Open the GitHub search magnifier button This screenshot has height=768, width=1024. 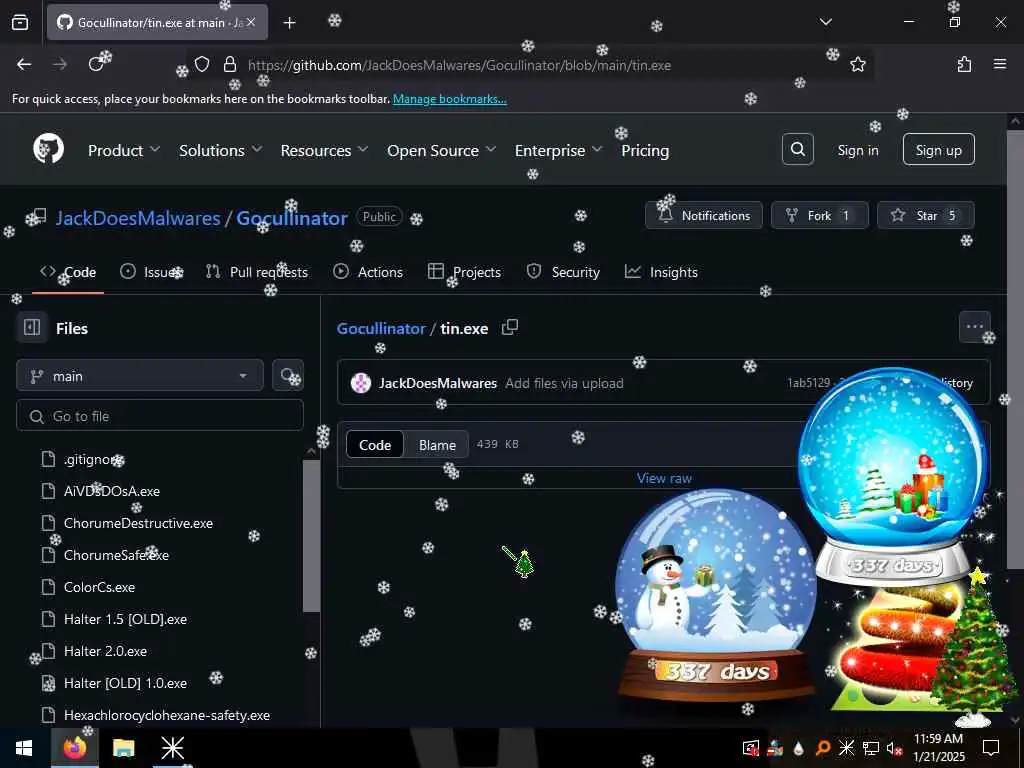point(797,150)
